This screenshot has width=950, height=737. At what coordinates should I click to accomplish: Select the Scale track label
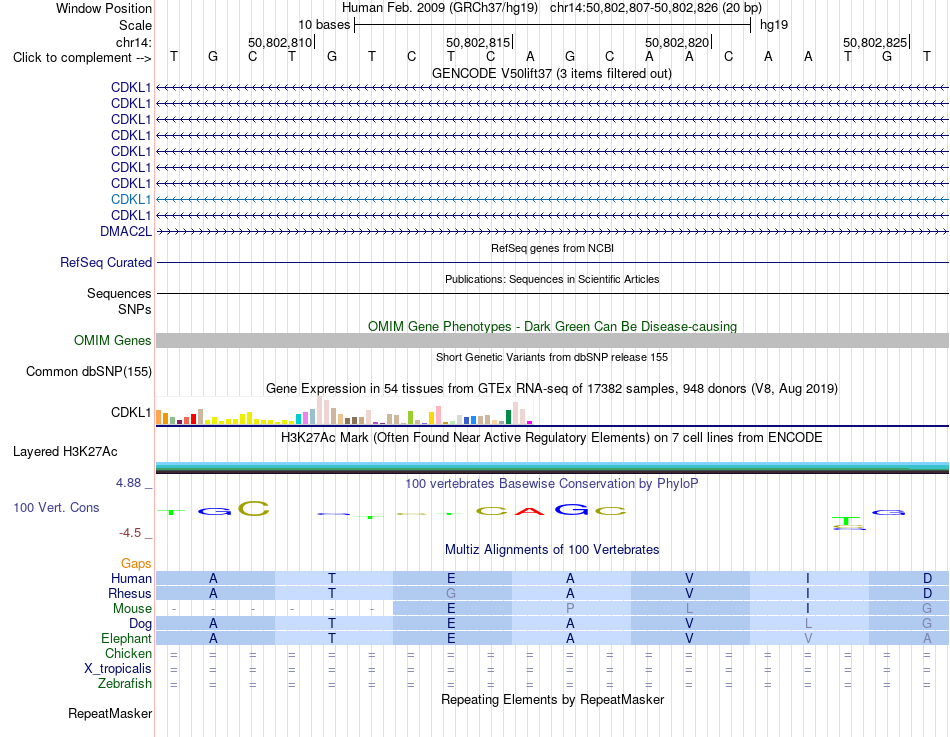[x=135, y=25]
